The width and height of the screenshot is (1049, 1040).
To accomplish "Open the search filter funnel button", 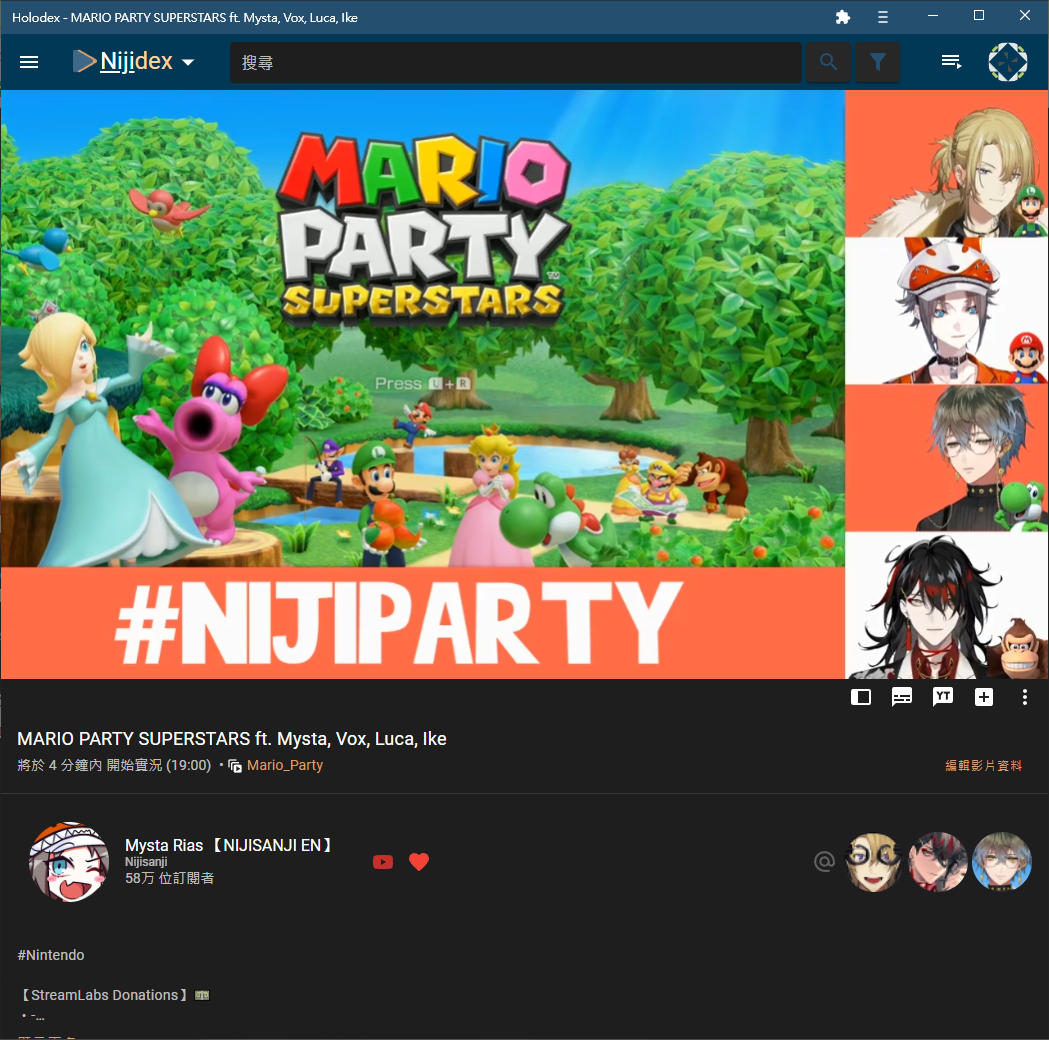I will coord(878,62).
